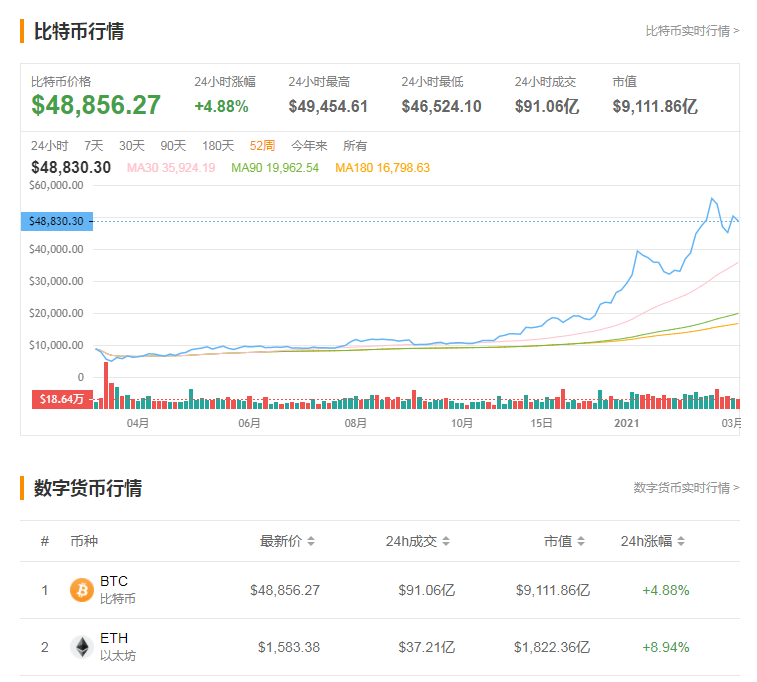This screenshot has width=757, height=682.
Task: Click the ETH 24h volume $37.21亿
Action: 426,647
